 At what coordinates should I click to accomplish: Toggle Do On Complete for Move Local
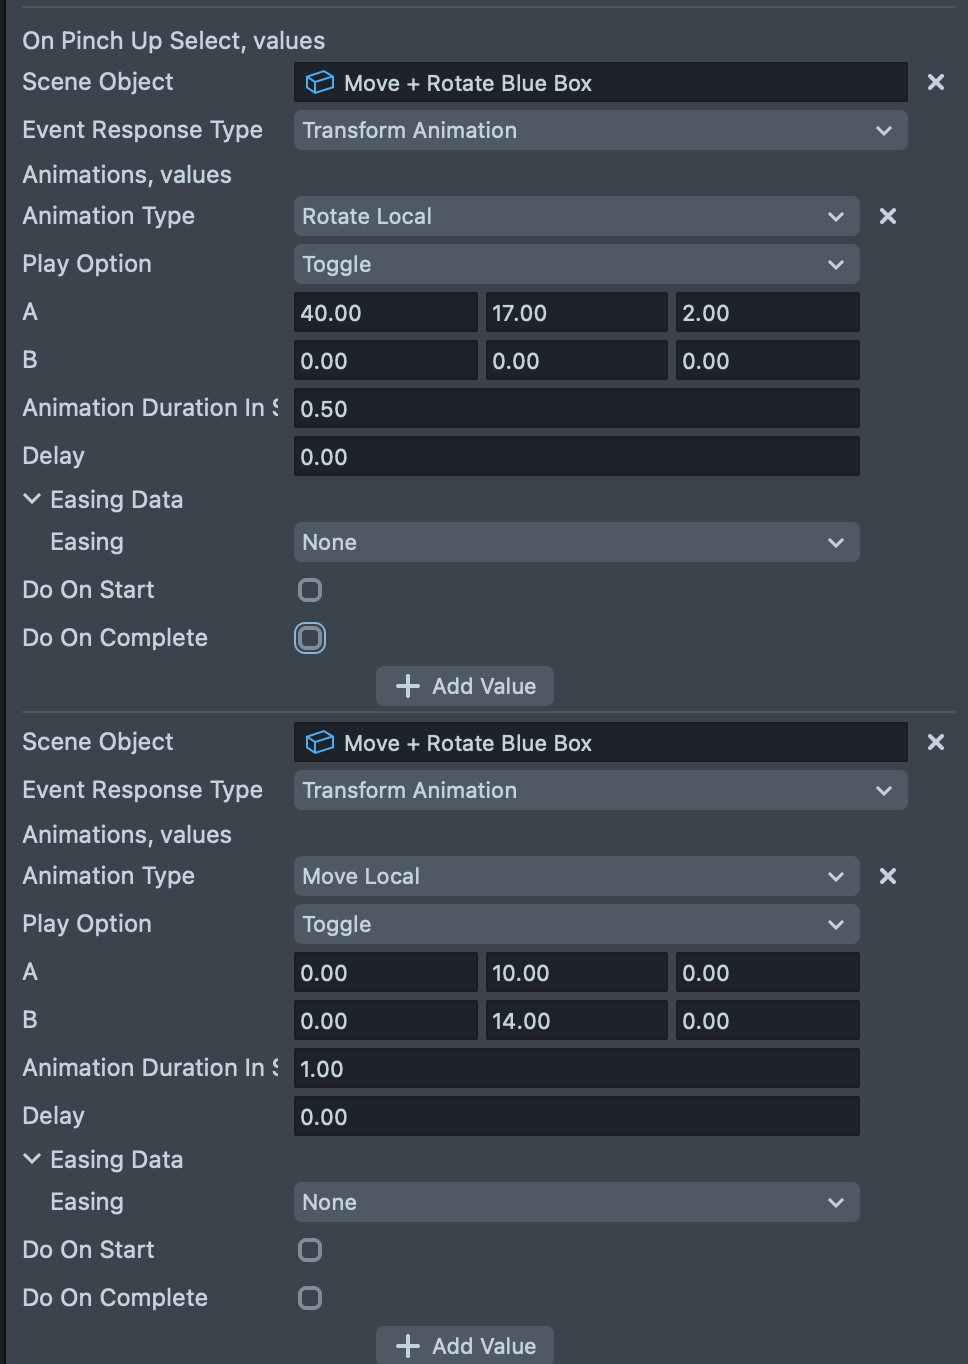click(x=310, y=1298)
